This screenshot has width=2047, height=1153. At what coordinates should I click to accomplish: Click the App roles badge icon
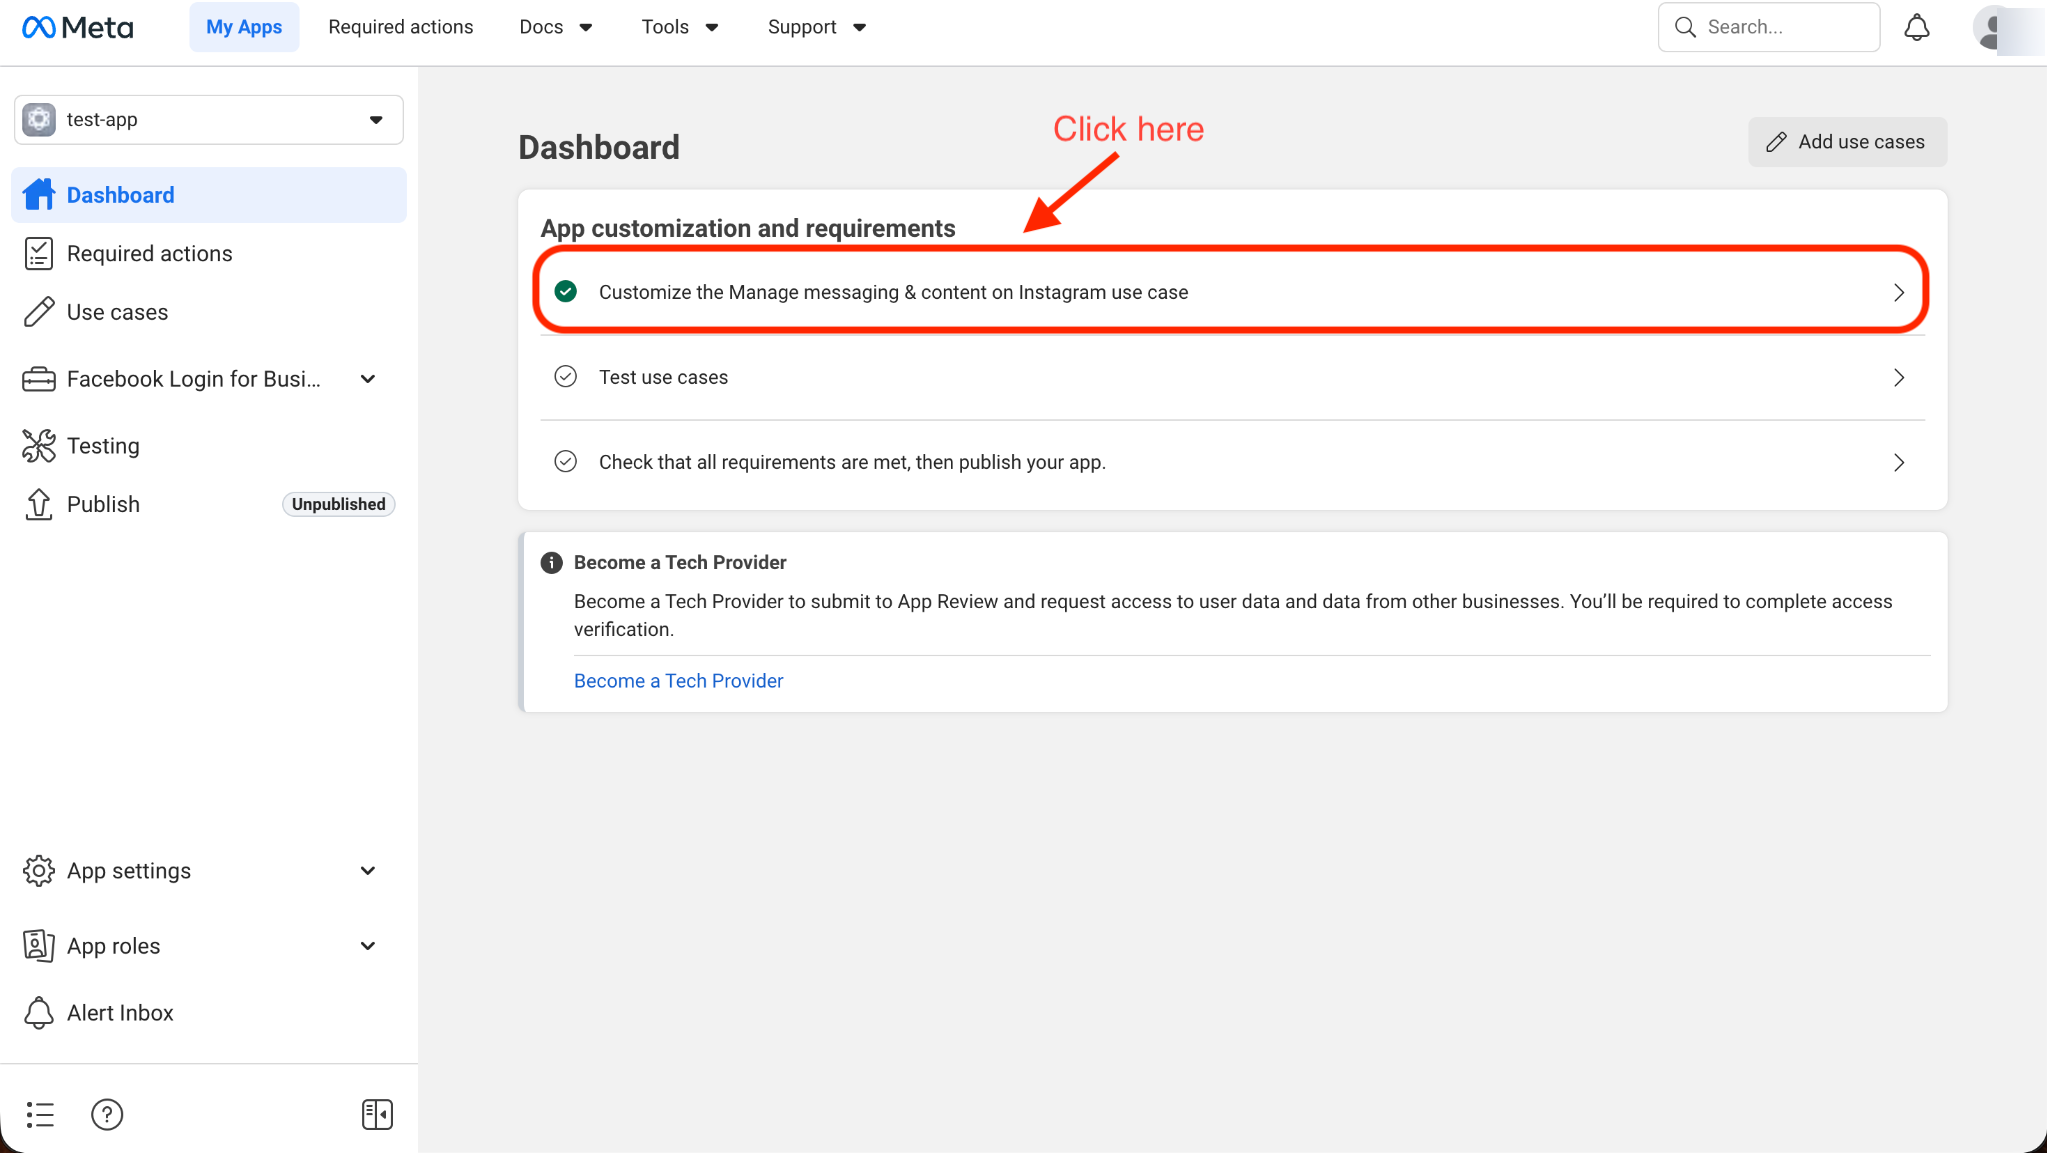point(39,946)
